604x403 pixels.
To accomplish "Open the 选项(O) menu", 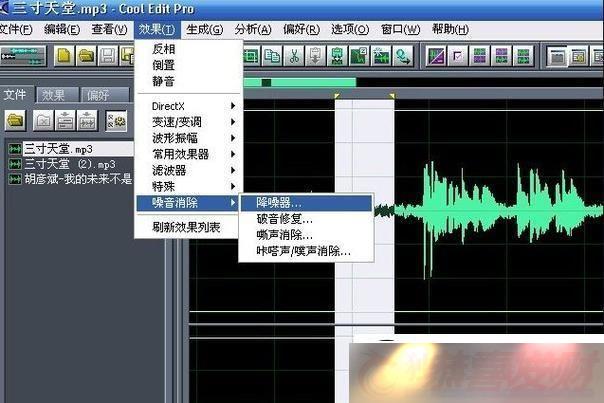I will click(x=350, y=29).
